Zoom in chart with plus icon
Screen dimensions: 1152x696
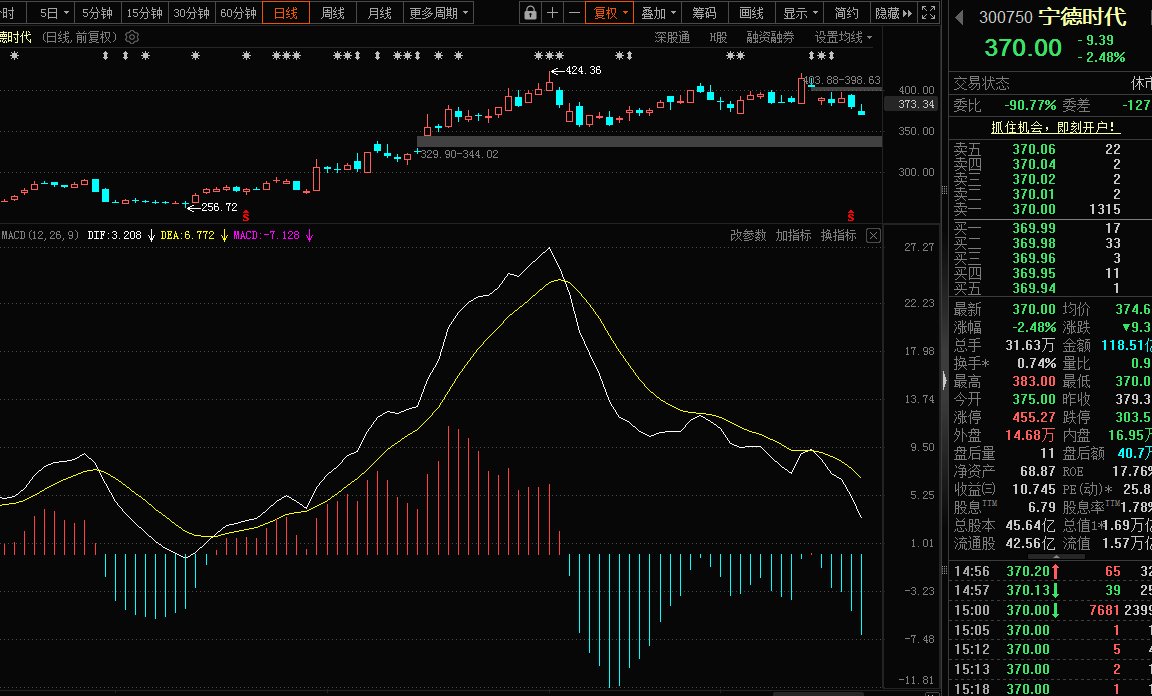[552, 12]
